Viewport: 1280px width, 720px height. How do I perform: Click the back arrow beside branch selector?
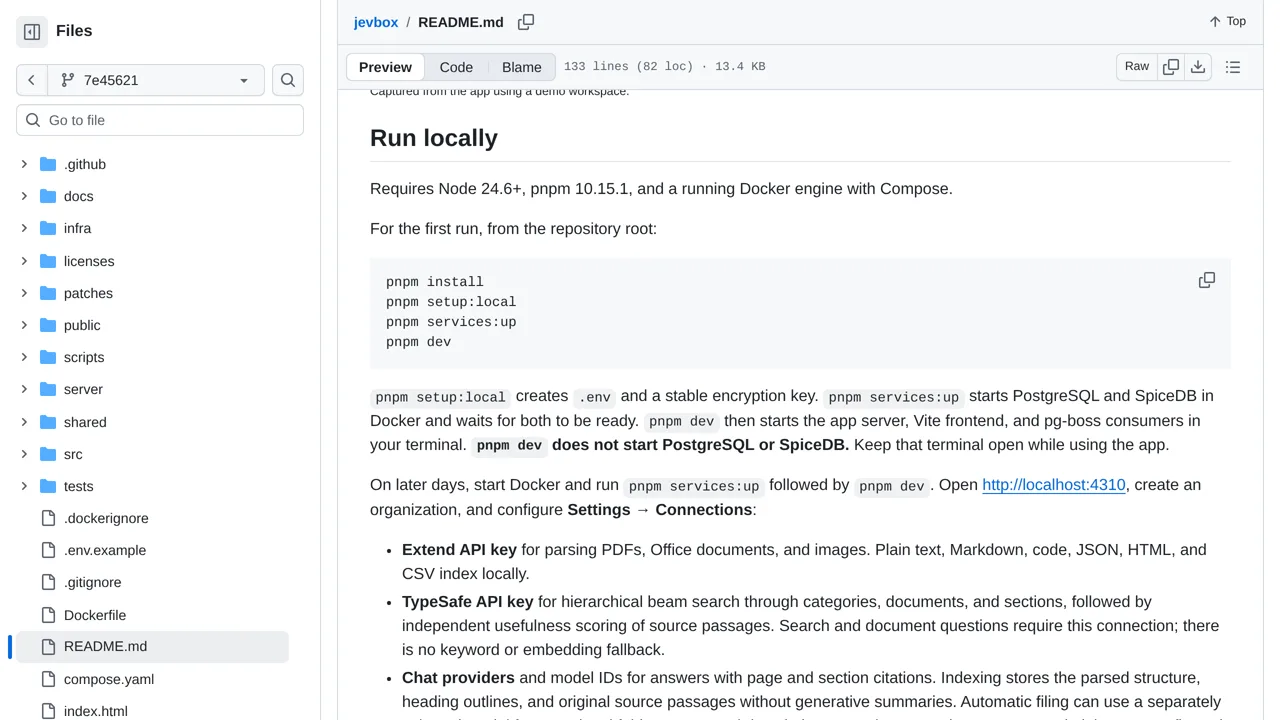pyautogui.click(x=32, y=80)
